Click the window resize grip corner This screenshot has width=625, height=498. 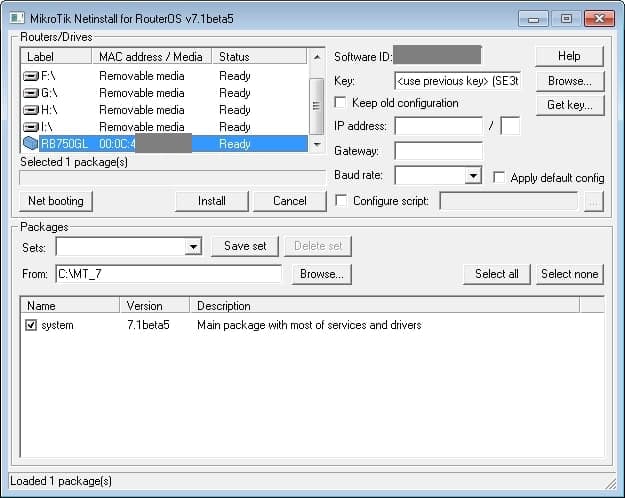click(x=611, y=484)
